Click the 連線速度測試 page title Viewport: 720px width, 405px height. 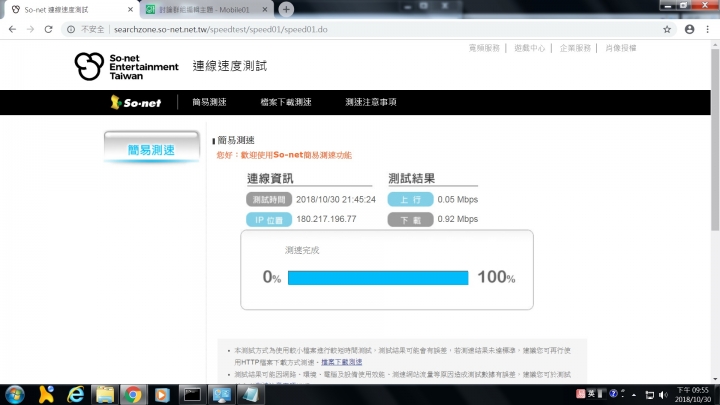pyautogui.click(x=230, y=66)
